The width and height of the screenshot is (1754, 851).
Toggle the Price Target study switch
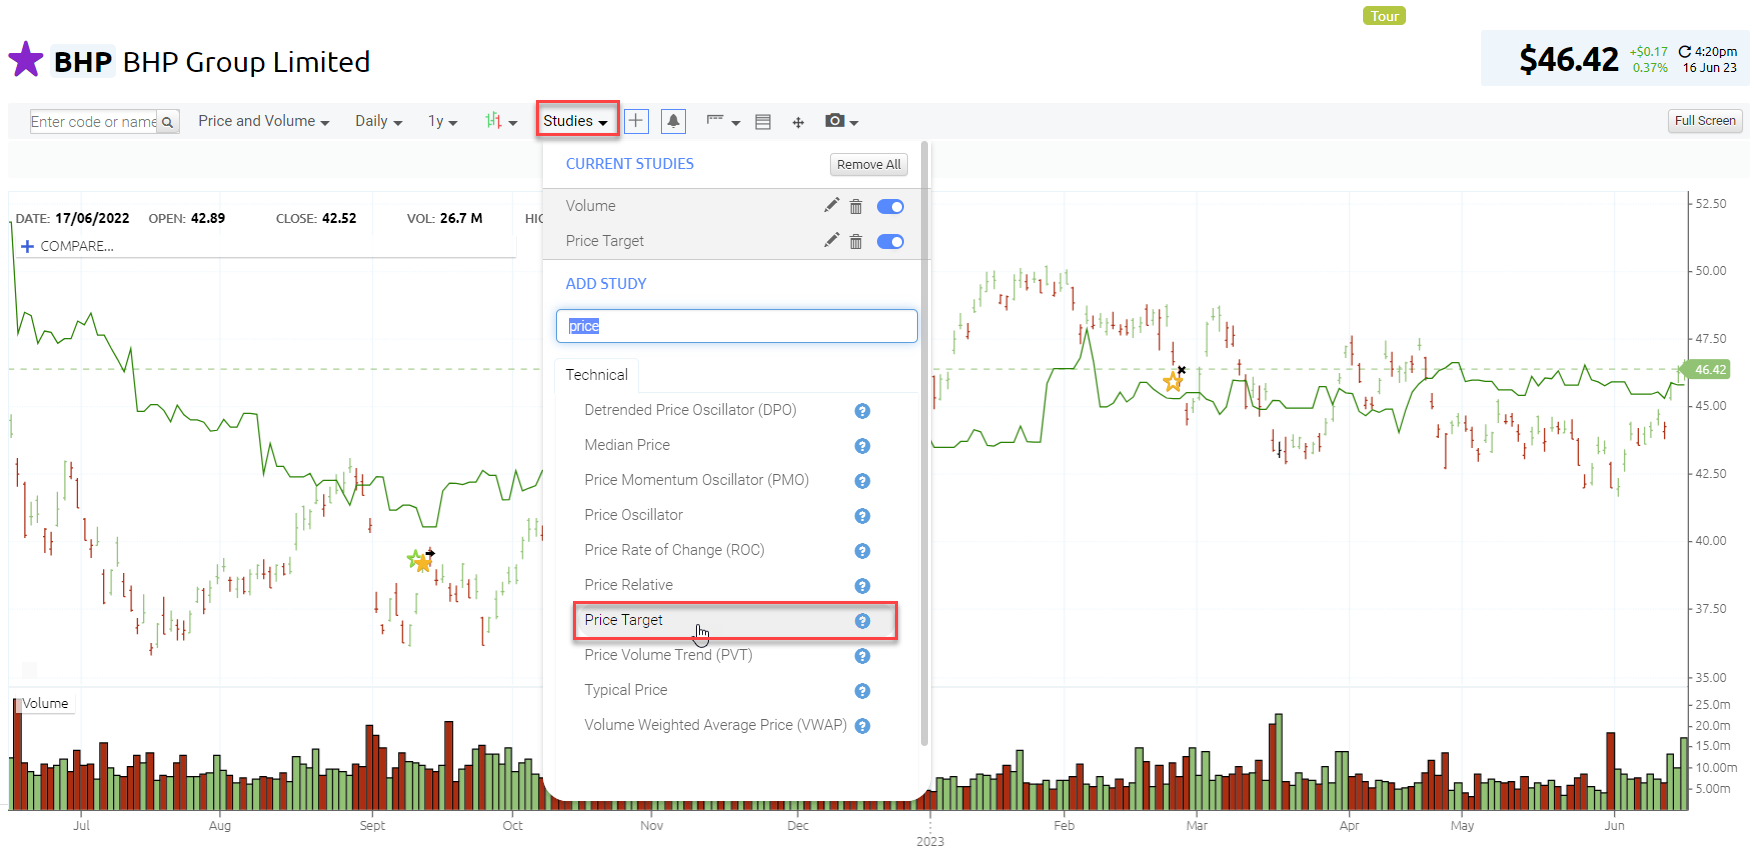pyautogui.click(x=890, y=242)
